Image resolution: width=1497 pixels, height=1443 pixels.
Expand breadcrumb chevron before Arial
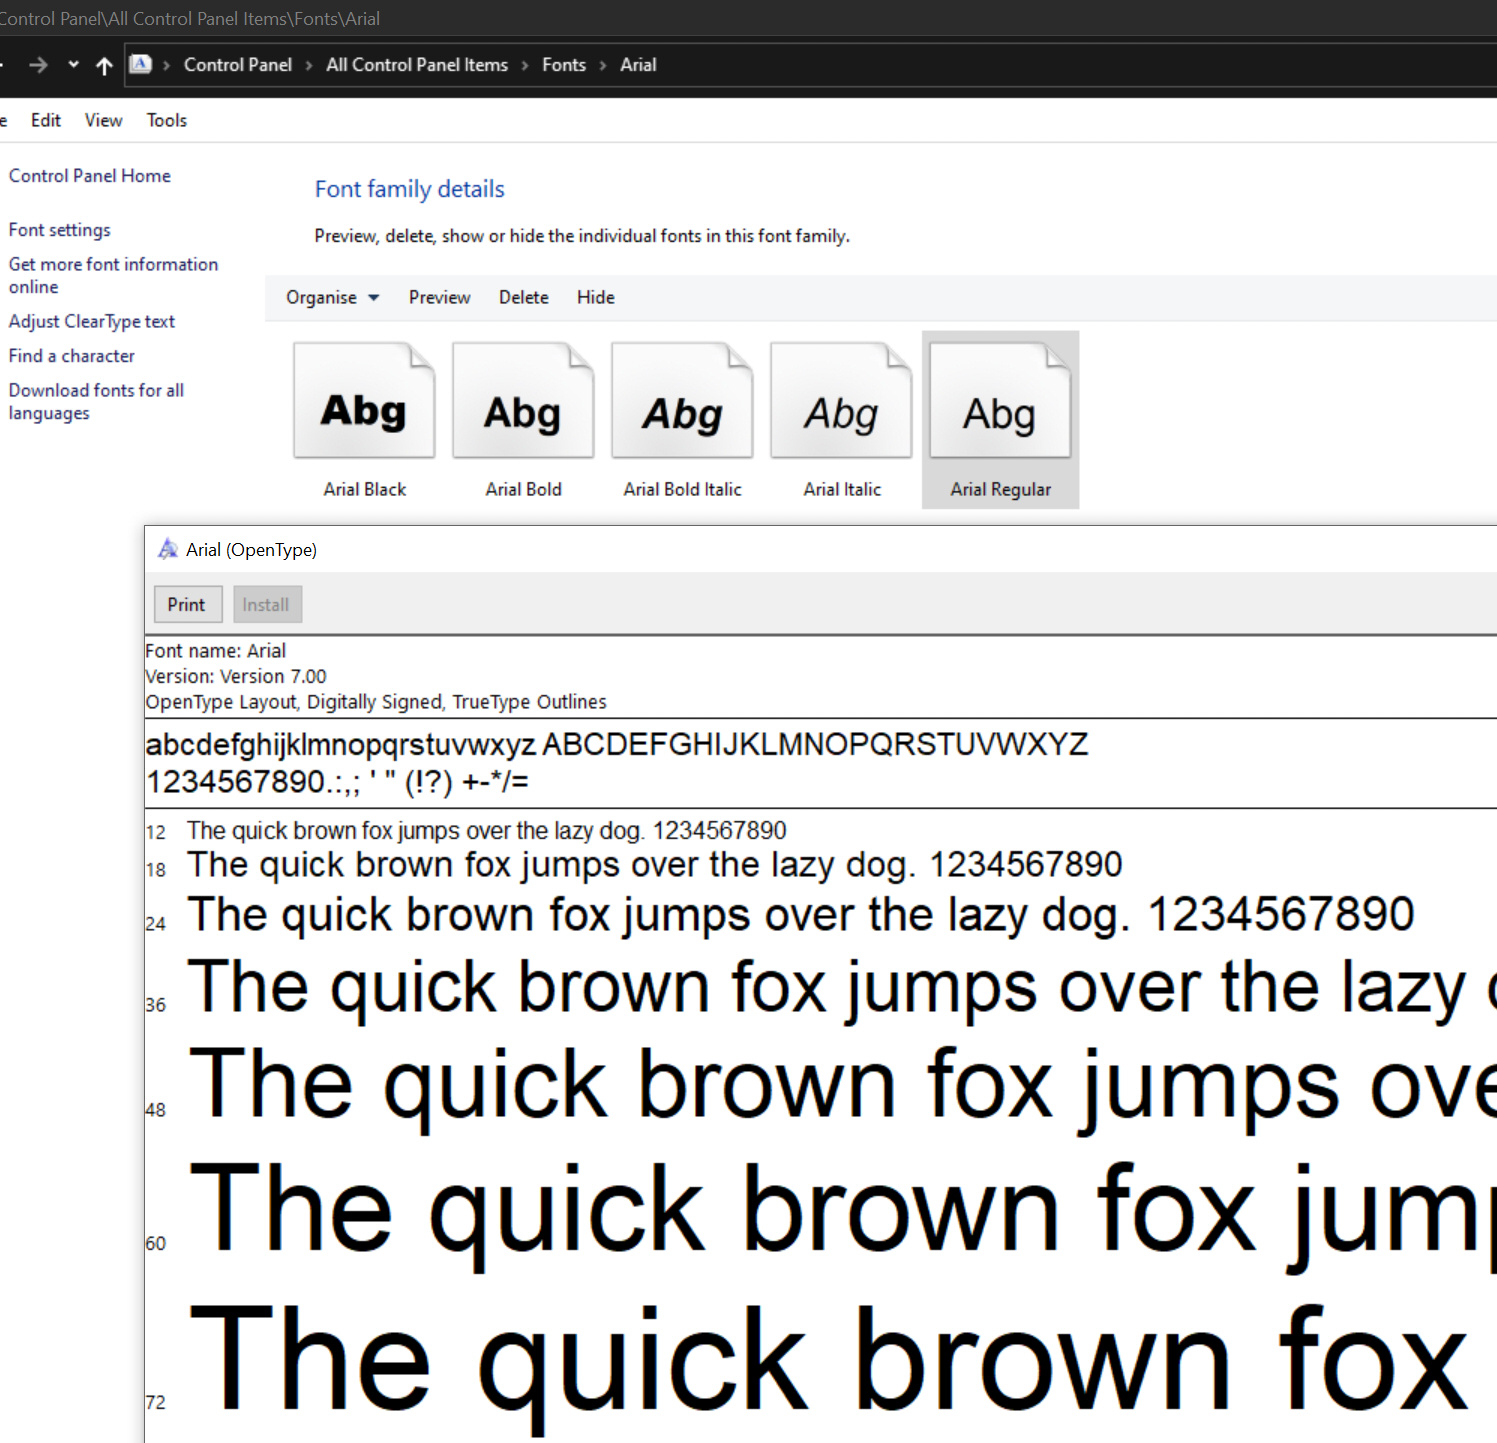coord(603,65)
